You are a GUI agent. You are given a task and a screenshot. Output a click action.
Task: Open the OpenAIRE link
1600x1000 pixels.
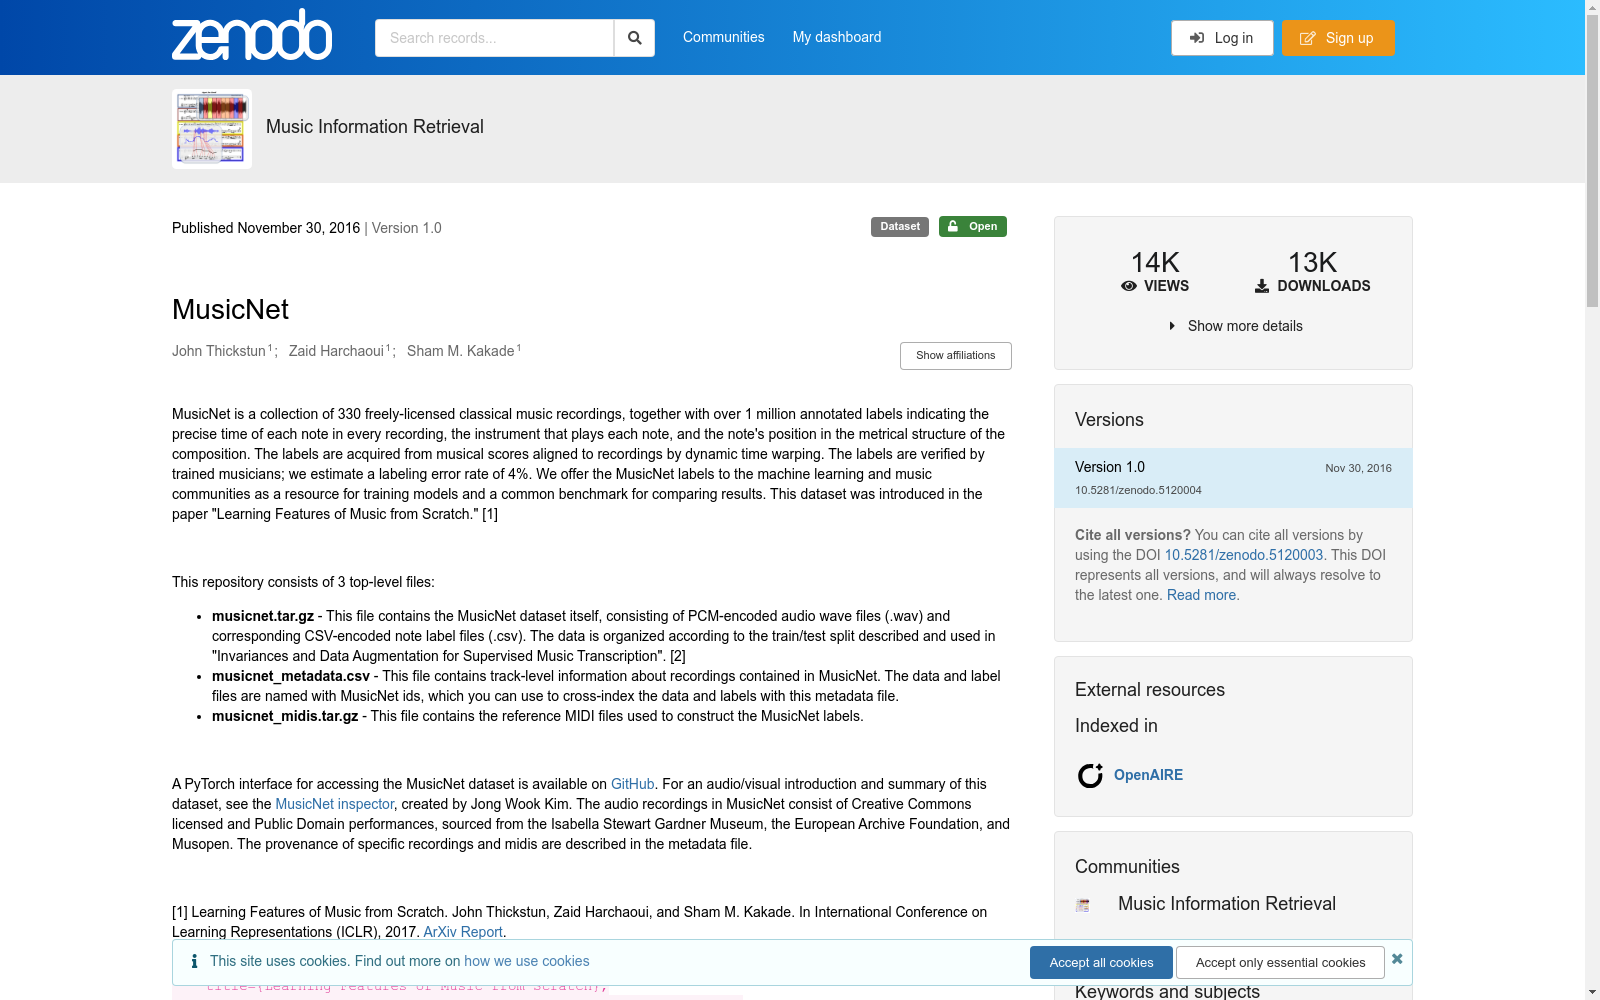1148,775
